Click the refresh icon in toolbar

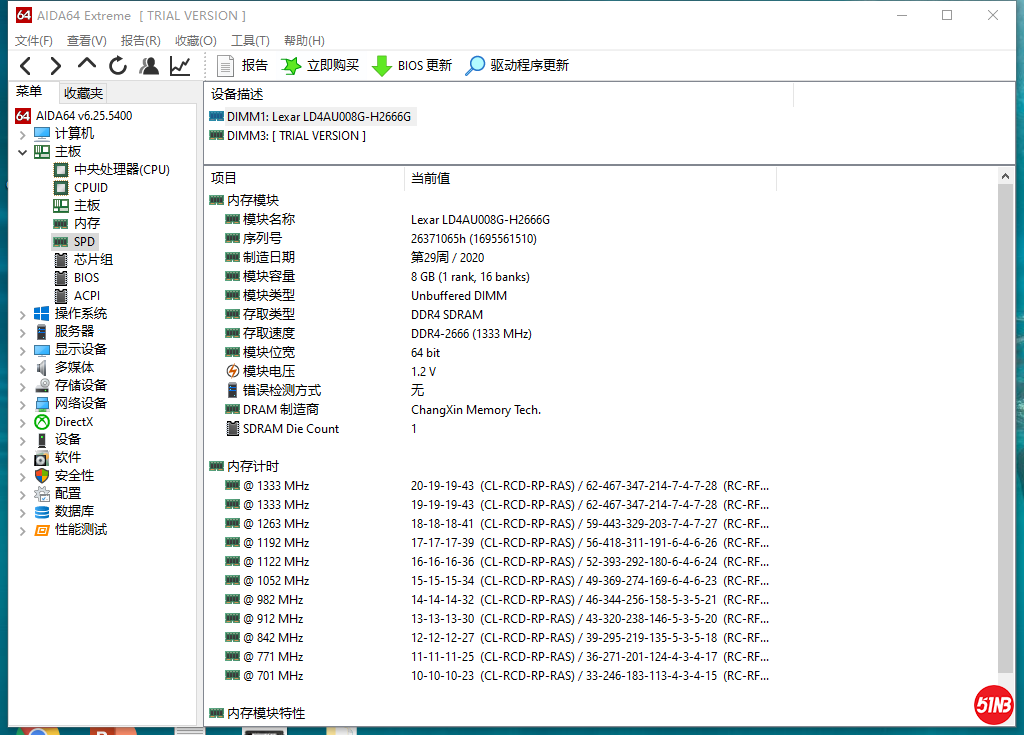[x=118, y=66]
